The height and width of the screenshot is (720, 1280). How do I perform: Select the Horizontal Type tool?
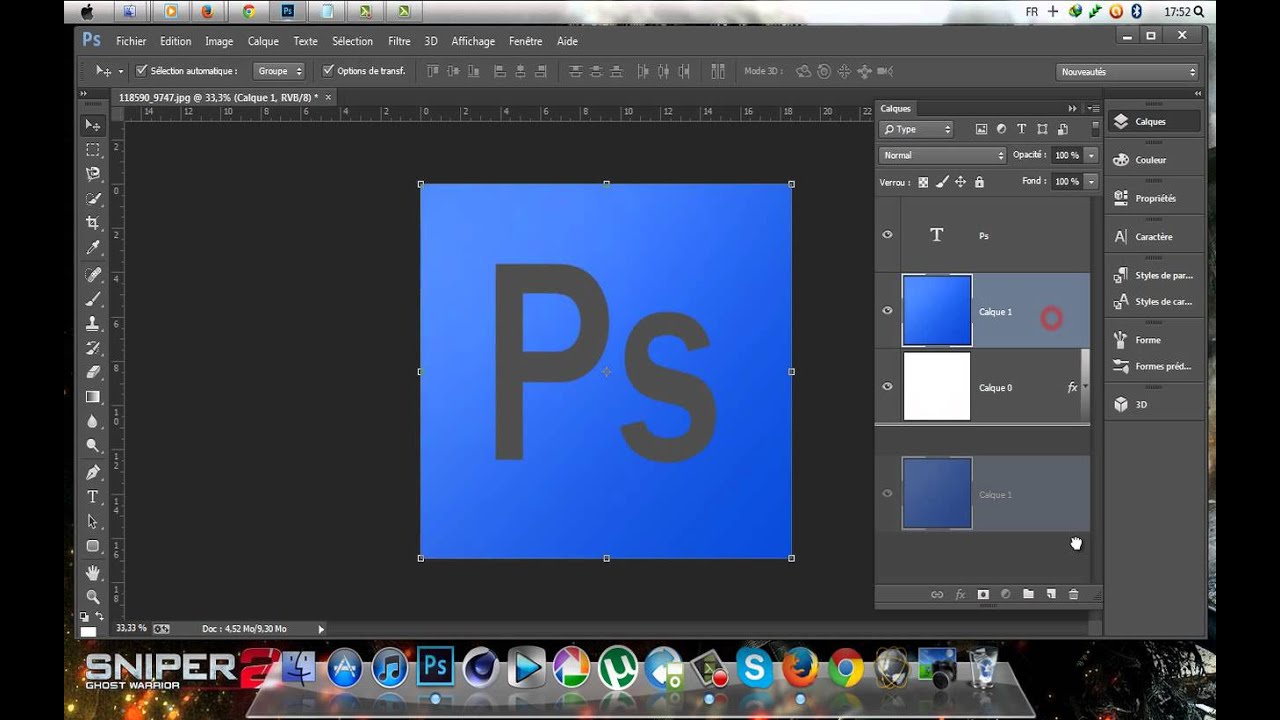tap(93, 497)
